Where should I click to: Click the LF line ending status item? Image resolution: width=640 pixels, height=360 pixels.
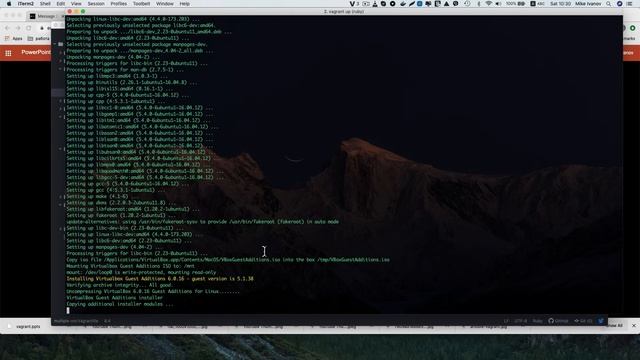tap(506, 321)
